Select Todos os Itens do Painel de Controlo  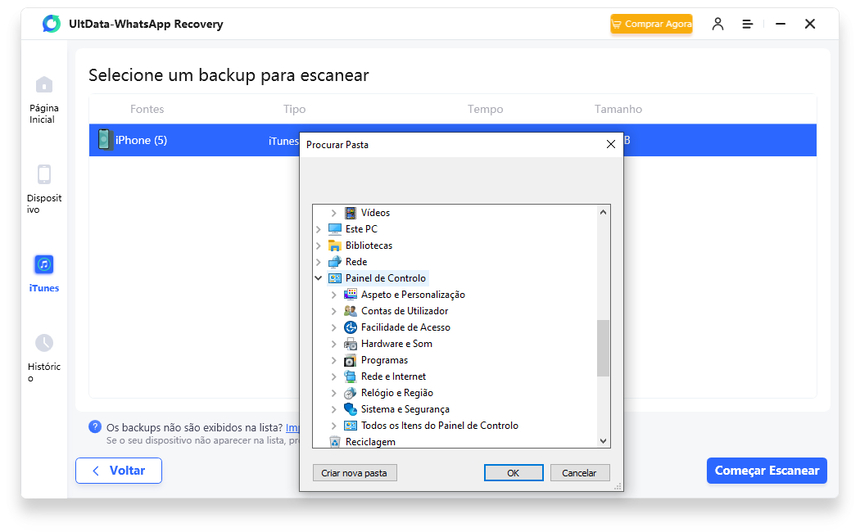(x=439, y=426)
